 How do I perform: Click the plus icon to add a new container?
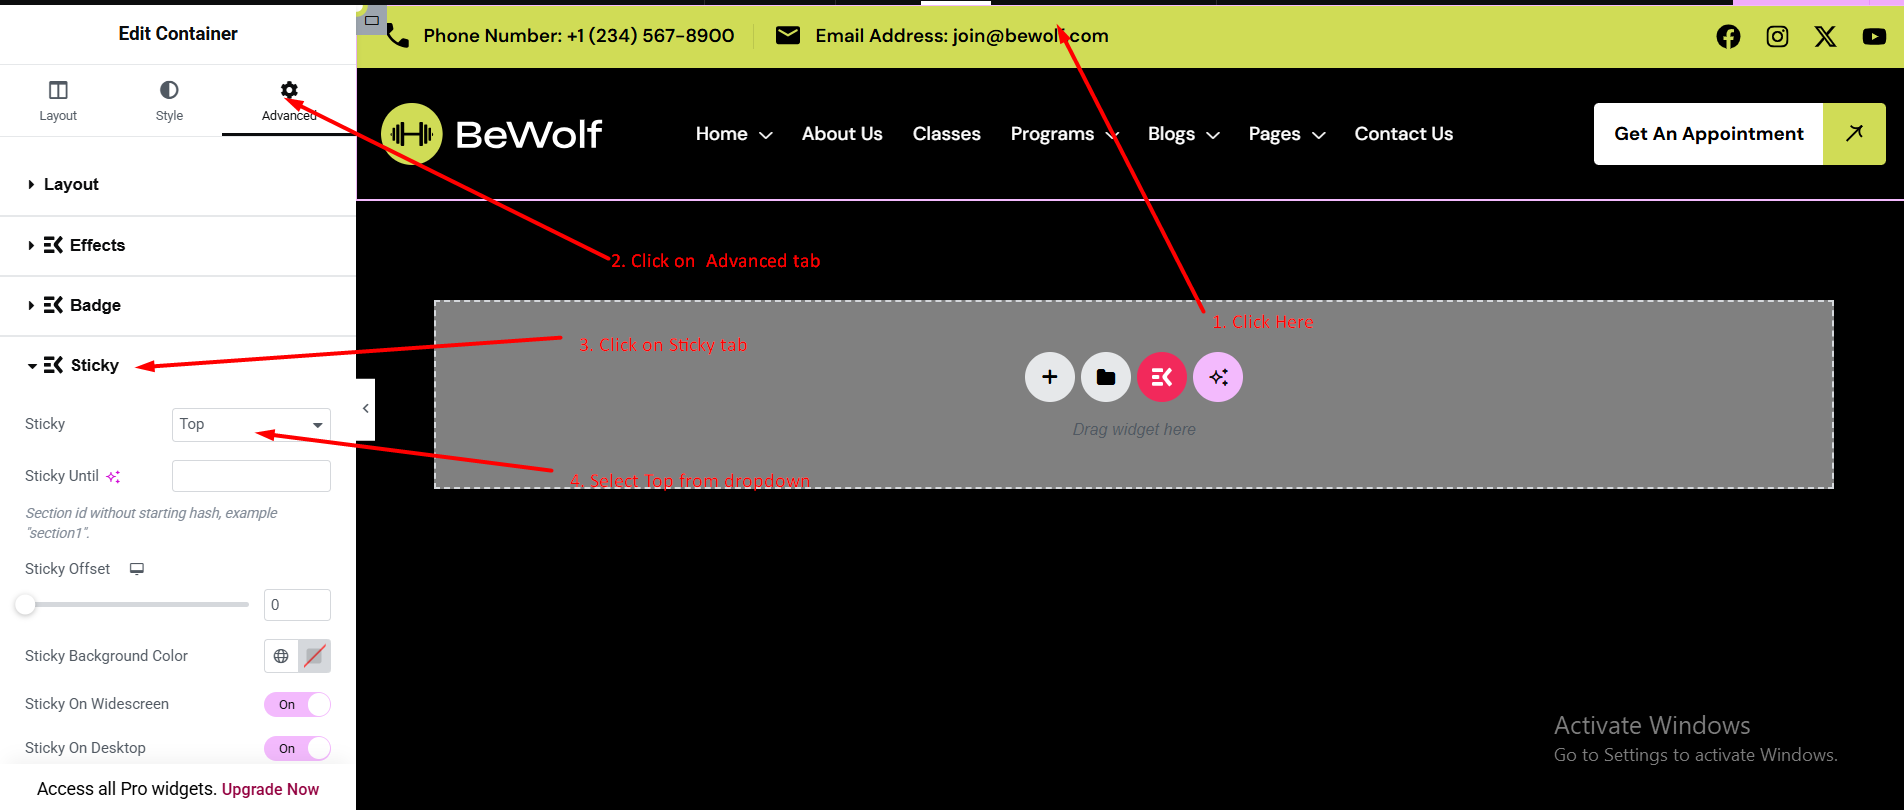(x=1050, y=377)
